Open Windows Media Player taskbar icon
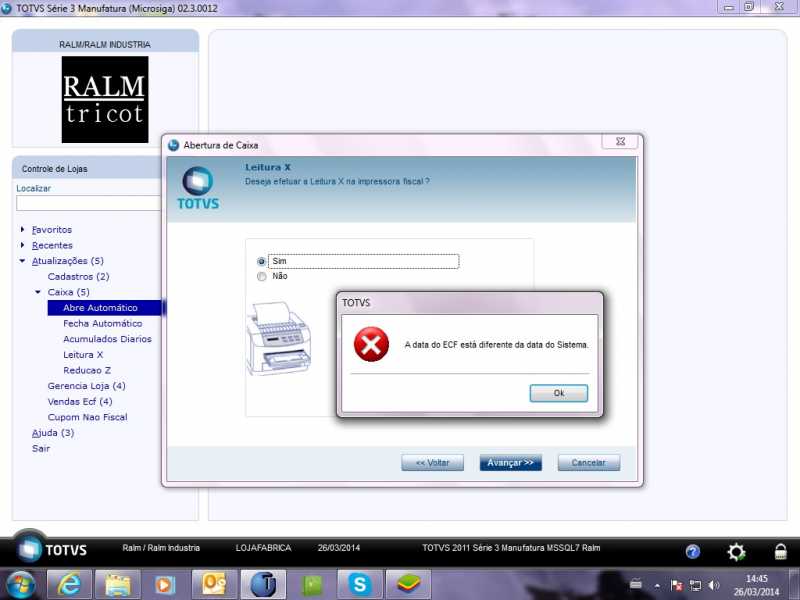The image size is (800, 600). [x=165, y=585]
